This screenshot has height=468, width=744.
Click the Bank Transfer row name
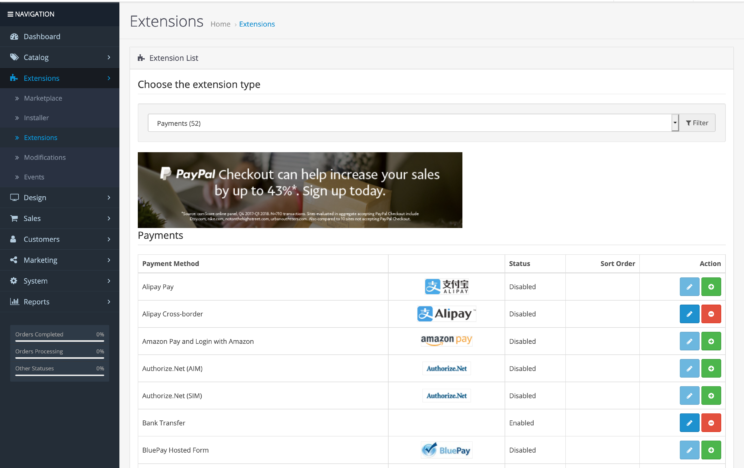tap(164, 423)
